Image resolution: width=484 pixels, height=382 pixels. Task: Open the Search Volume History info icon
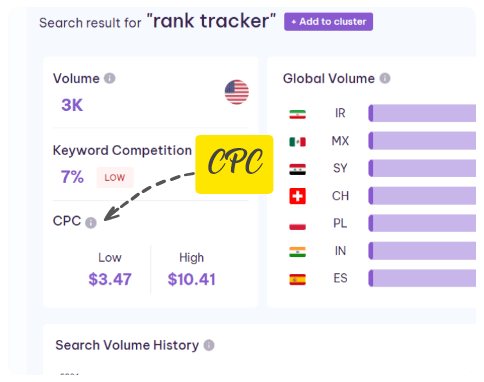(209, 345)
